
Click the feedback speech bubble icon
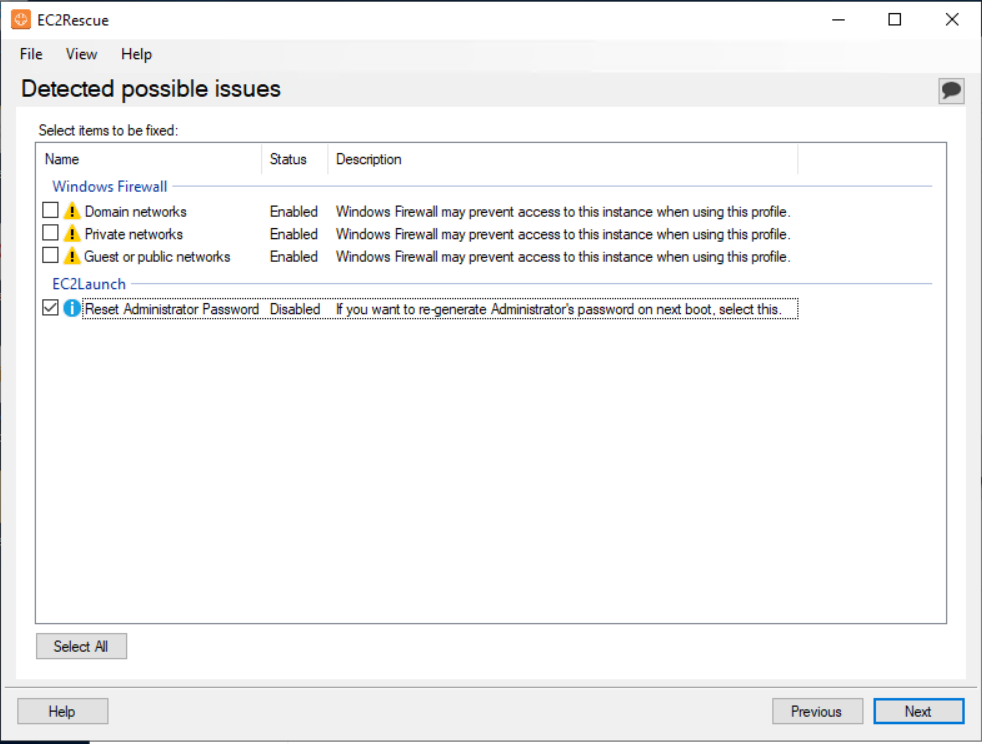951,91
